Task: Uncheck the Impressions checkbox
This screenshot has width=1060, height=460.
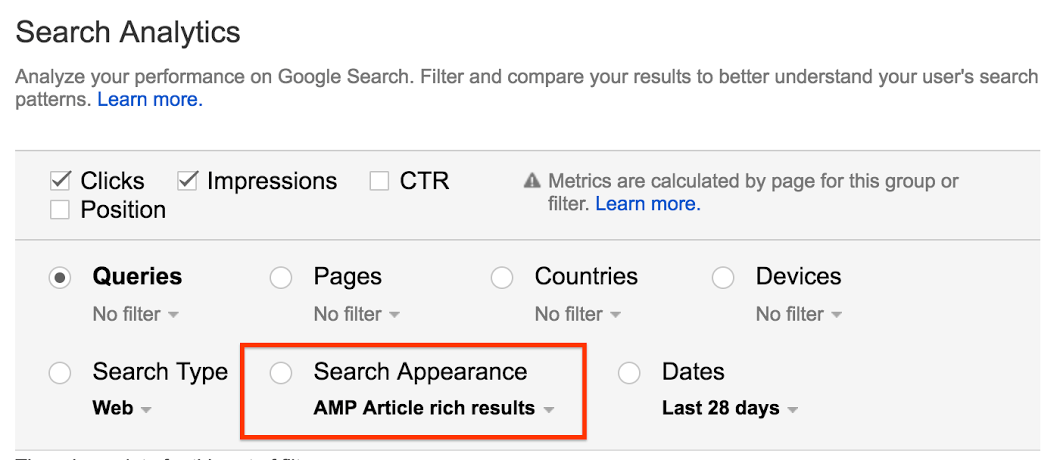Action: pos(188,181)
